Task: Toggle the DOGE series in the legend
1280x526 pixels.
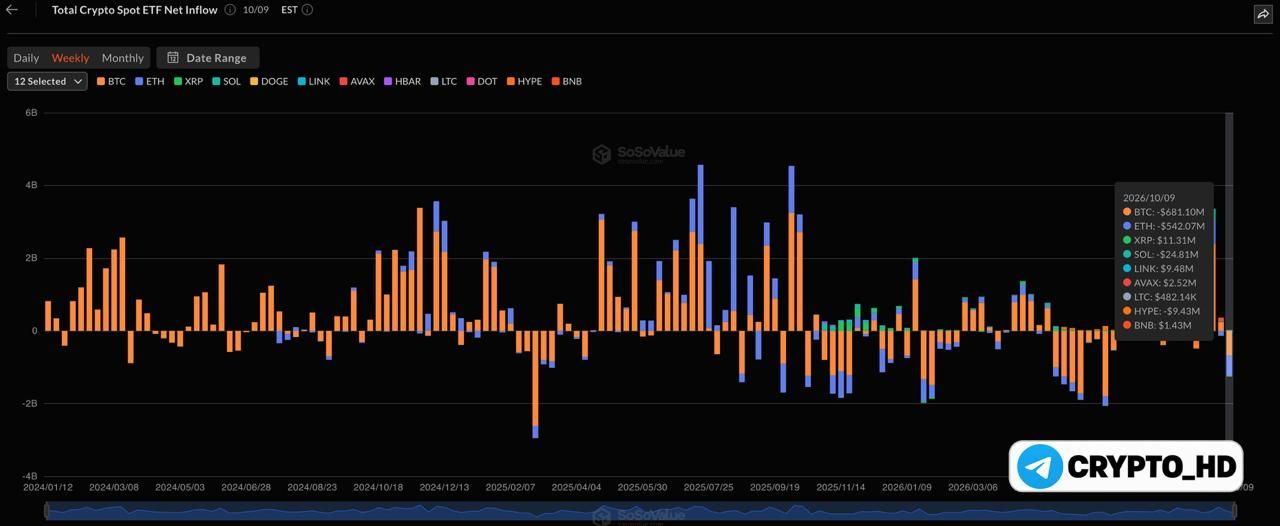Action: [x=269, y=81]
